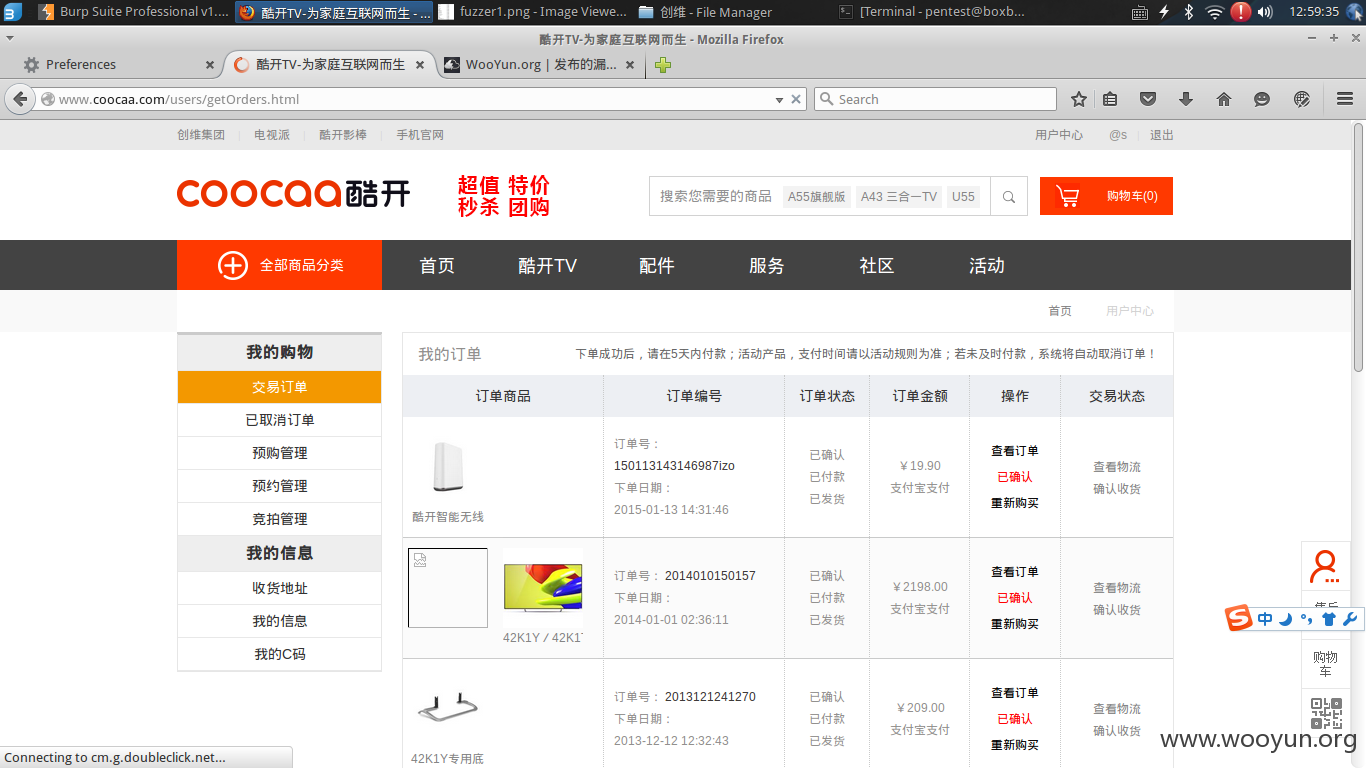Image resolution: width=1366 pixels, height=768 pixels.
Task: Switch to Burp Suite taskbar window
Action: click(x=134, y=12)
